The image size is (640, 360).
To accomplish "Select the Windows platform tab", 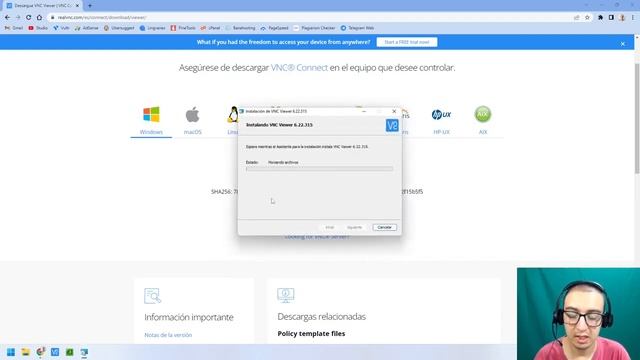I will [x=151, y=121].
